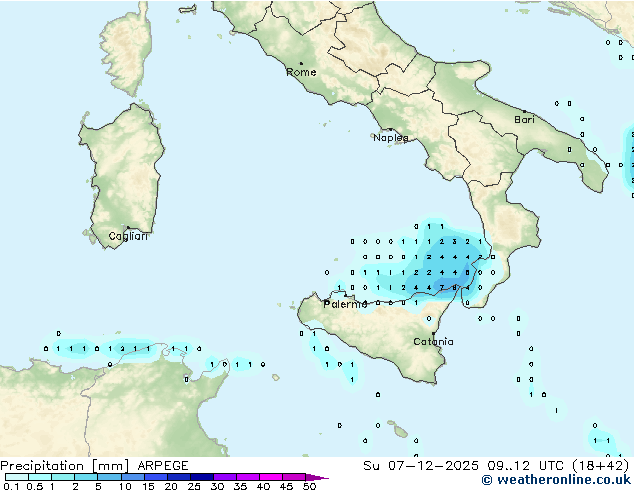
Task: Click the Rome city label
Action: coord(301,72)
